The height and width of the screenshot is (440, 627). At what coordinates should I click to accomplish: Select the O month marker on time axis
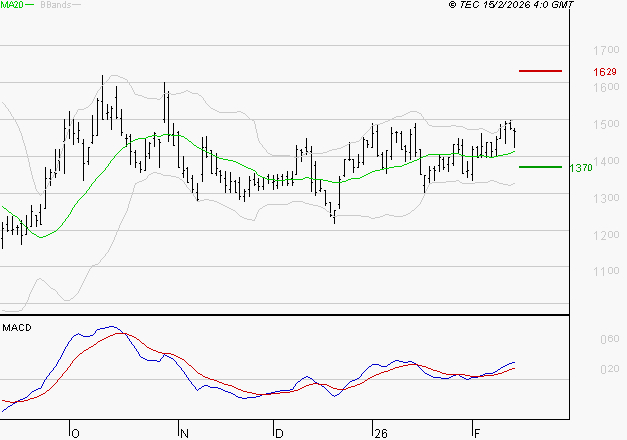(74, 433)
